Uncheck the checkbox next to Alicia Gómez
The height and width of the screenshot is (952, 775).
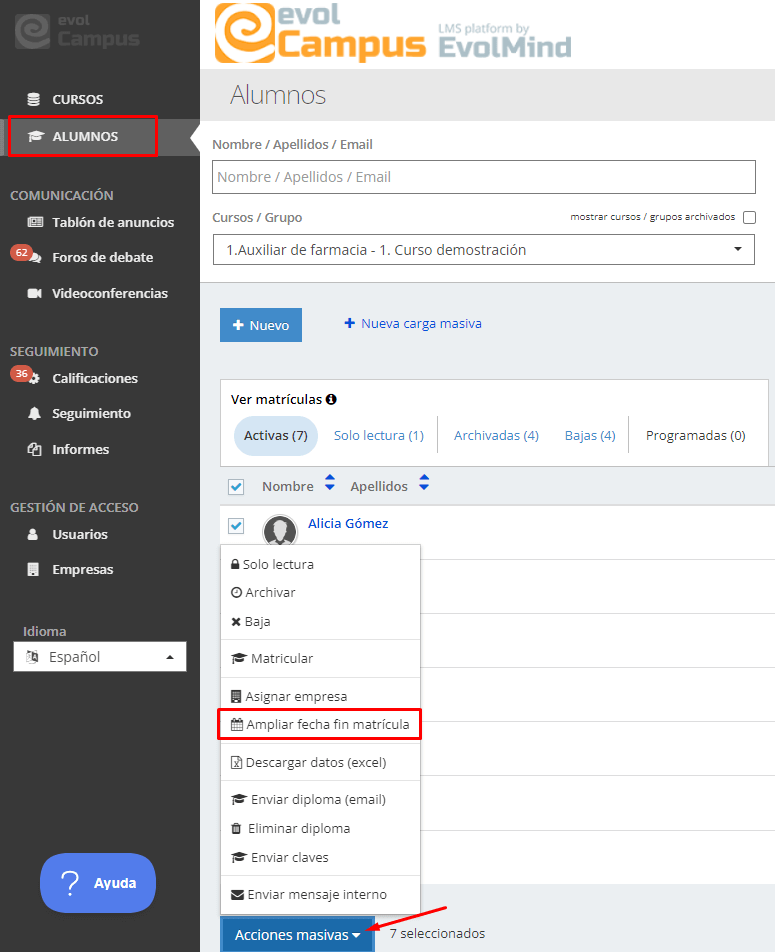236,525
